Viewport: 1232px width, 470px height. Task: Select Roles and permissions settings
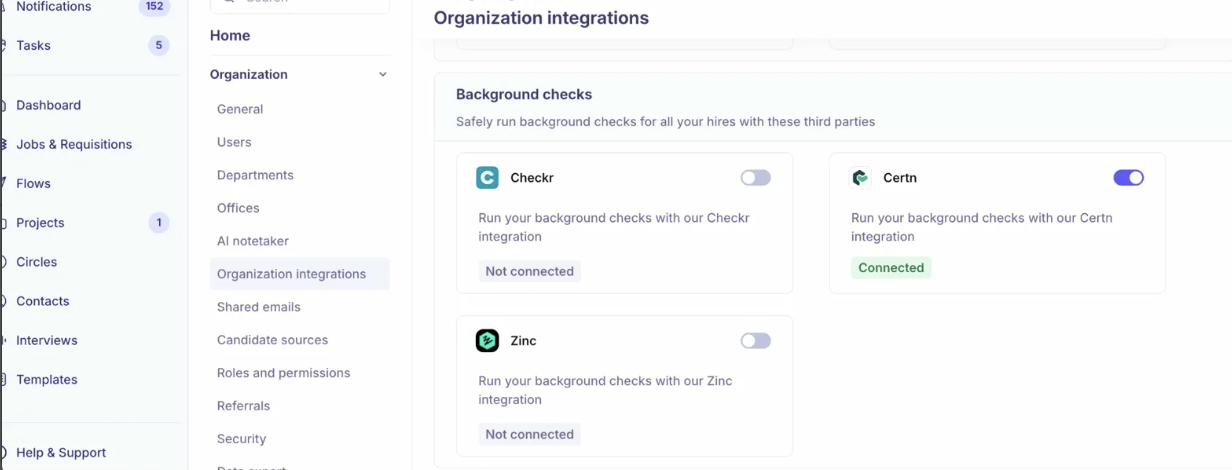click(283, 373)
